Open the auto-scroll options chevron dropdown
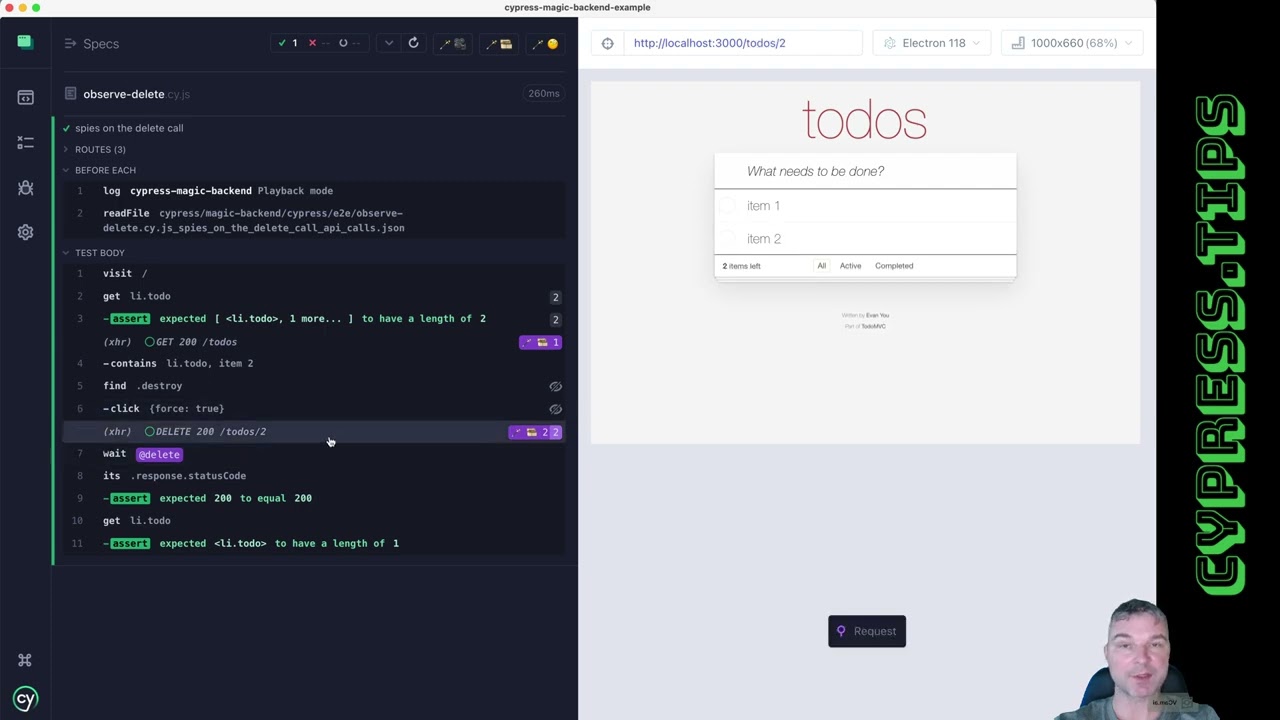Viewport: 1280px width, 720px height. [x=388, y=43]
